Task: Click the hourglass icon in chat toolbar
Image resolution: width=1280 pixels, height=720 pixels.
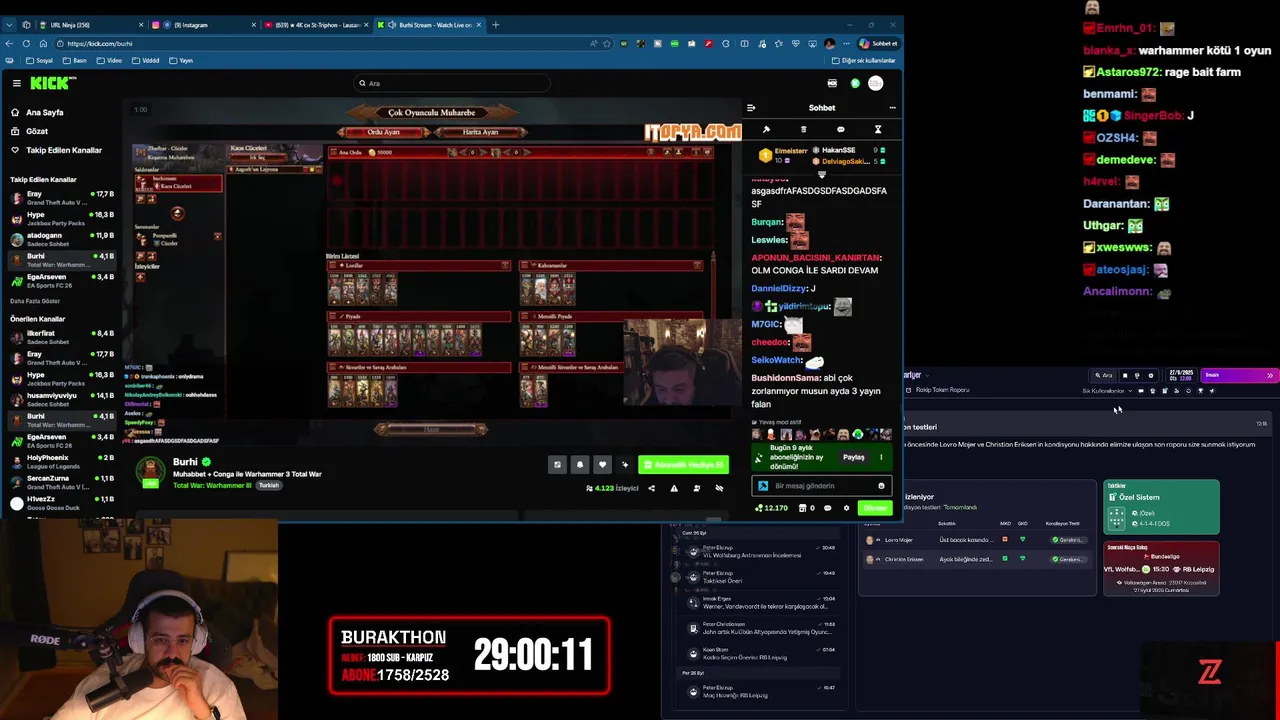Action: (878, 130)
